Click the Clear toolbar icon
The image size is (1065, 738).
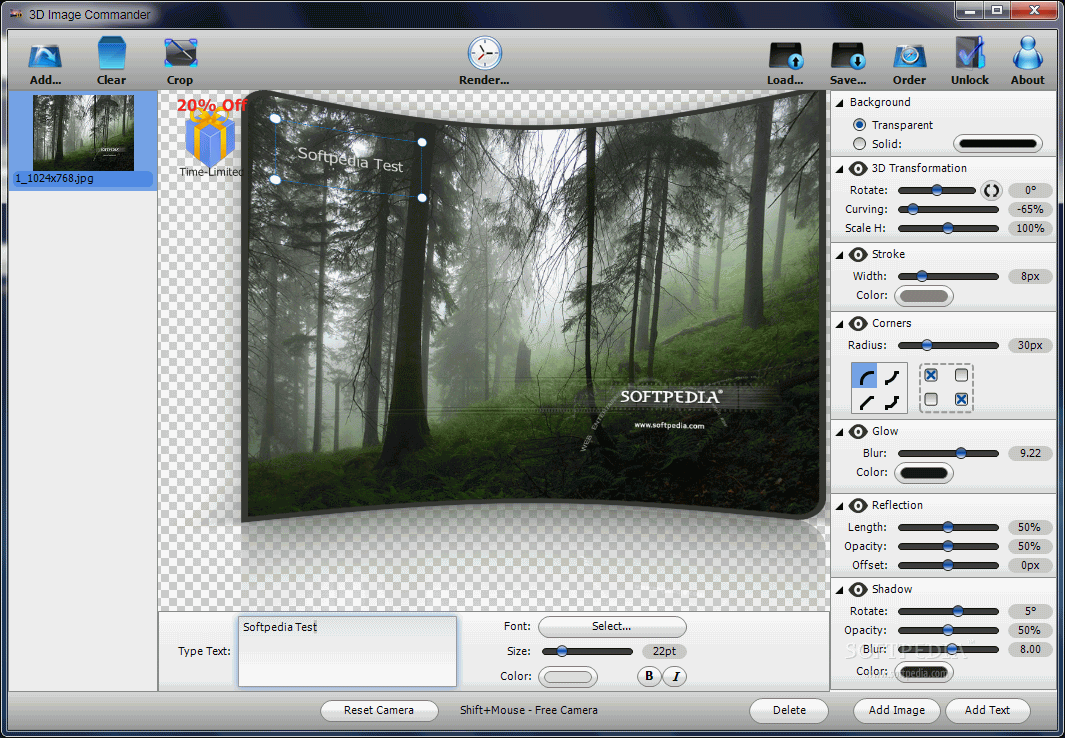click(111, 54)
